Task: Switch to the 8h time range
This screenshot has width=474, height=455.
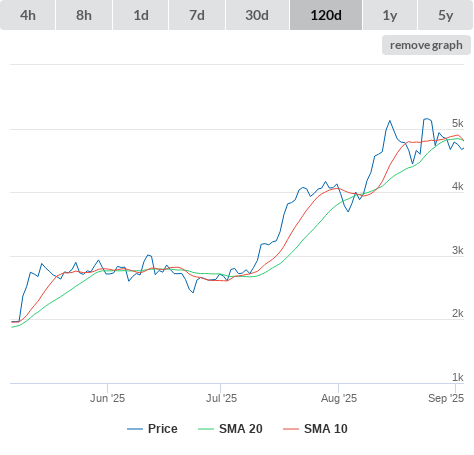Action: [x=84, y=15]
